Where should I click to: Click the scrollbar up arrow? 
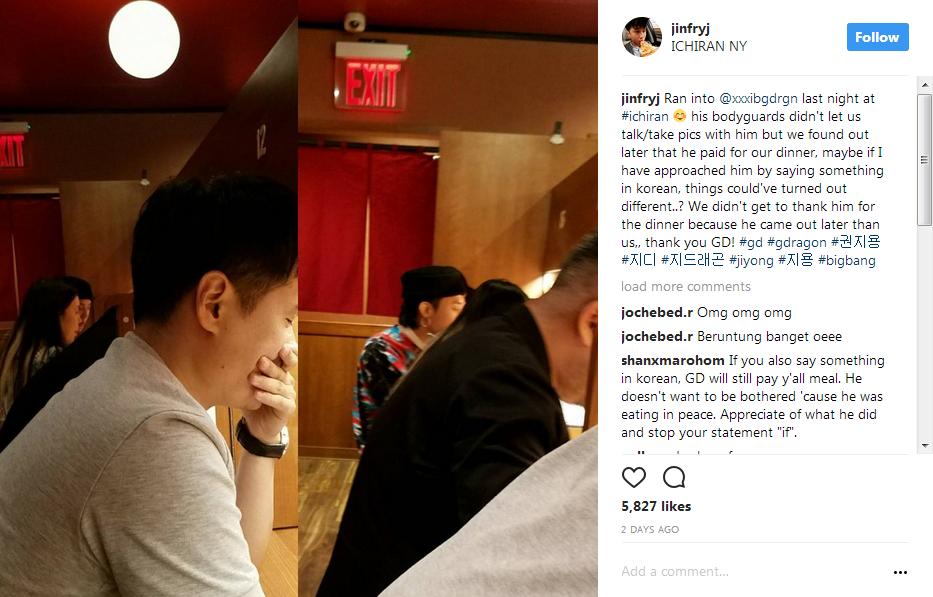click(925, 85)
